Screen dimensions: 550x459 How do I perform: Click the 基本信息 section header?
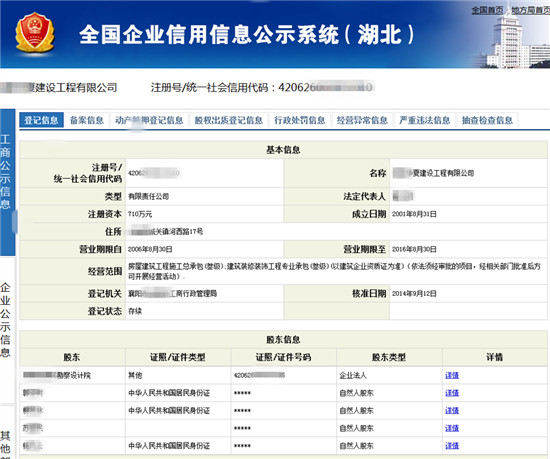click(283, 150)
